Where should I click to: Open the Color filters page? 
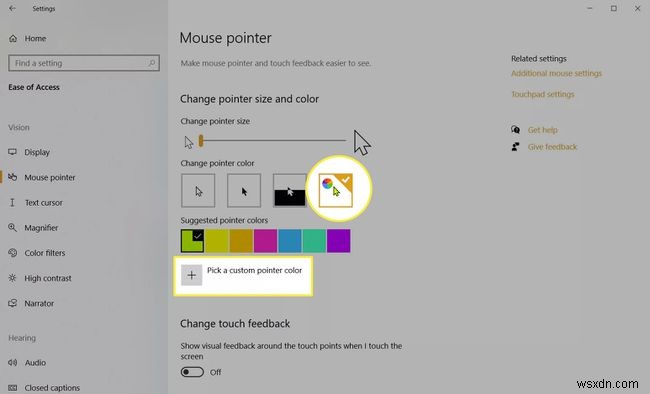tap(45, 253)
